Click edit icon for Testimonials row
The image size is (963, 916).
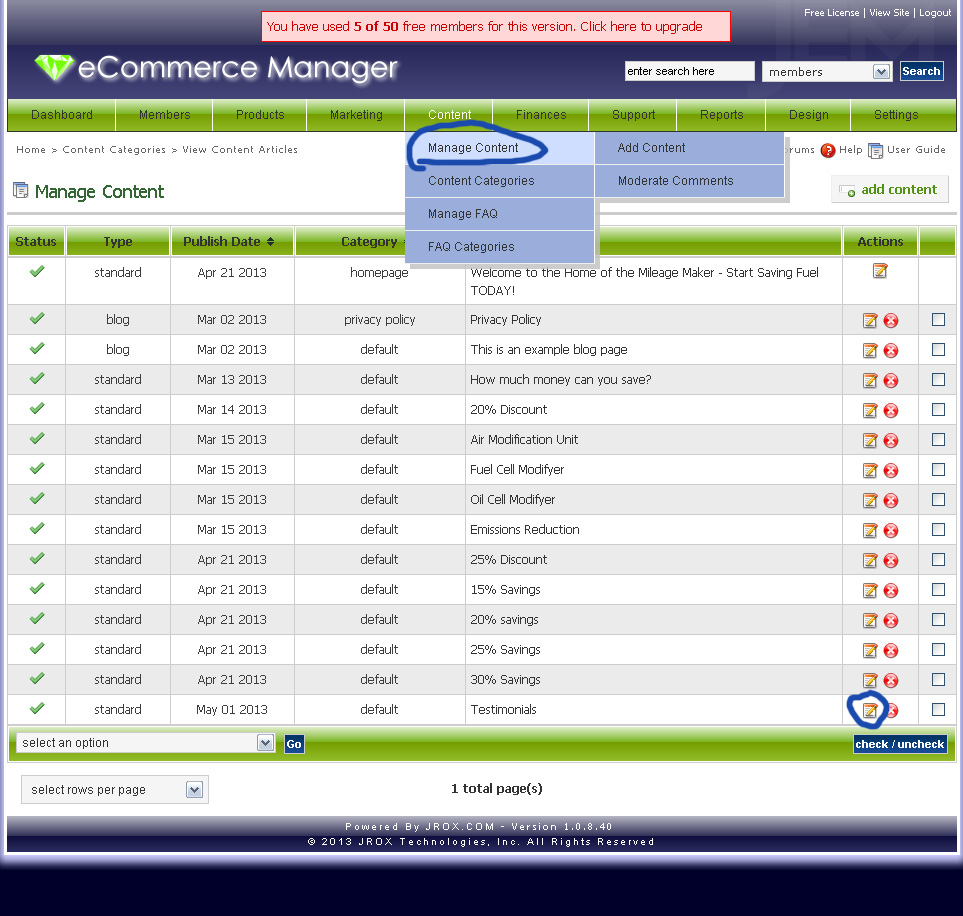click(x=870, y=710)
